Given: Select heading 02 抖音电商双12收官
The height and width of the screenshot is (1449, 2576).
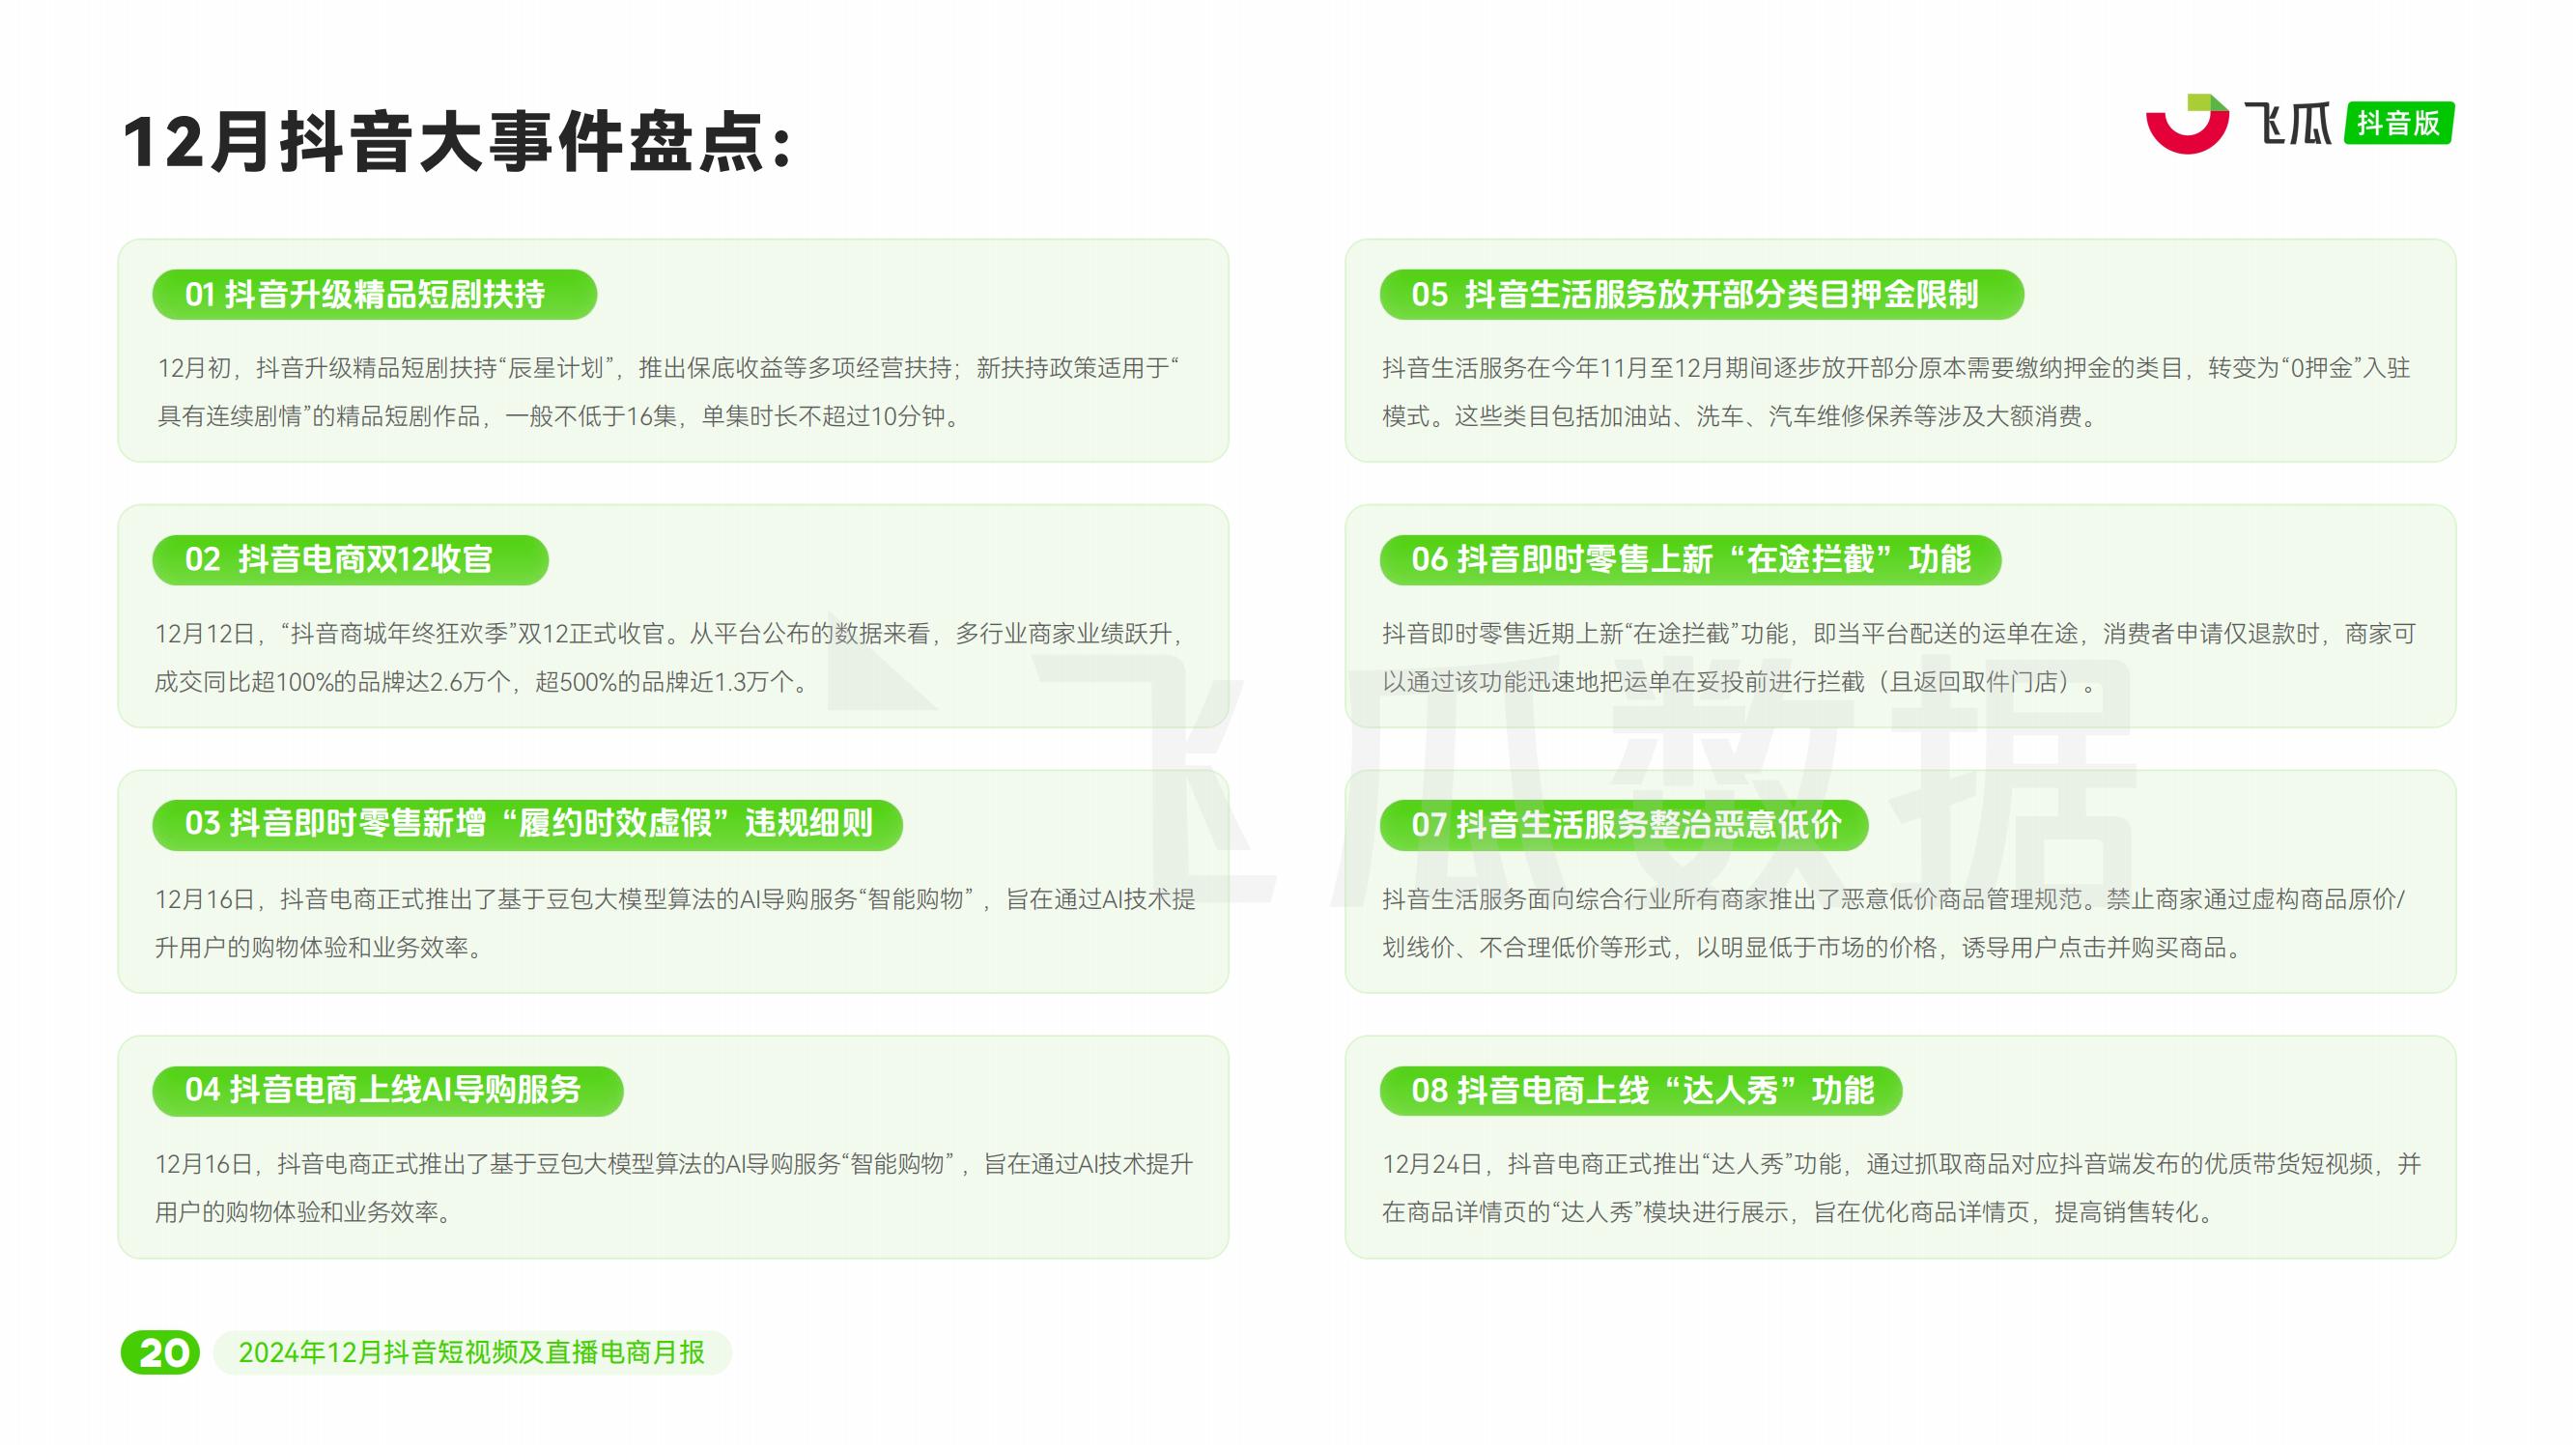Looking at the screenshot, I should point(350,560).
